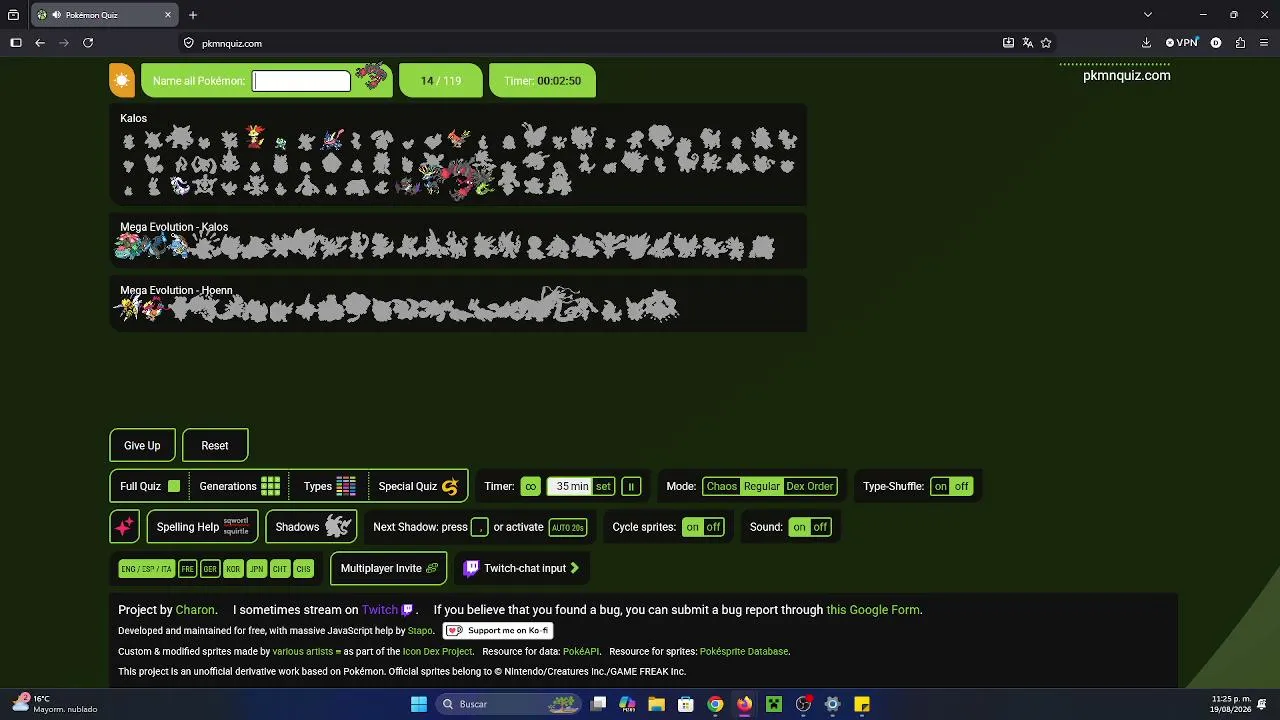This screenshot has width=1280, height=720.
Task: Choose the ENG / ESP / ITA language
Action: (x=146, y=569)
